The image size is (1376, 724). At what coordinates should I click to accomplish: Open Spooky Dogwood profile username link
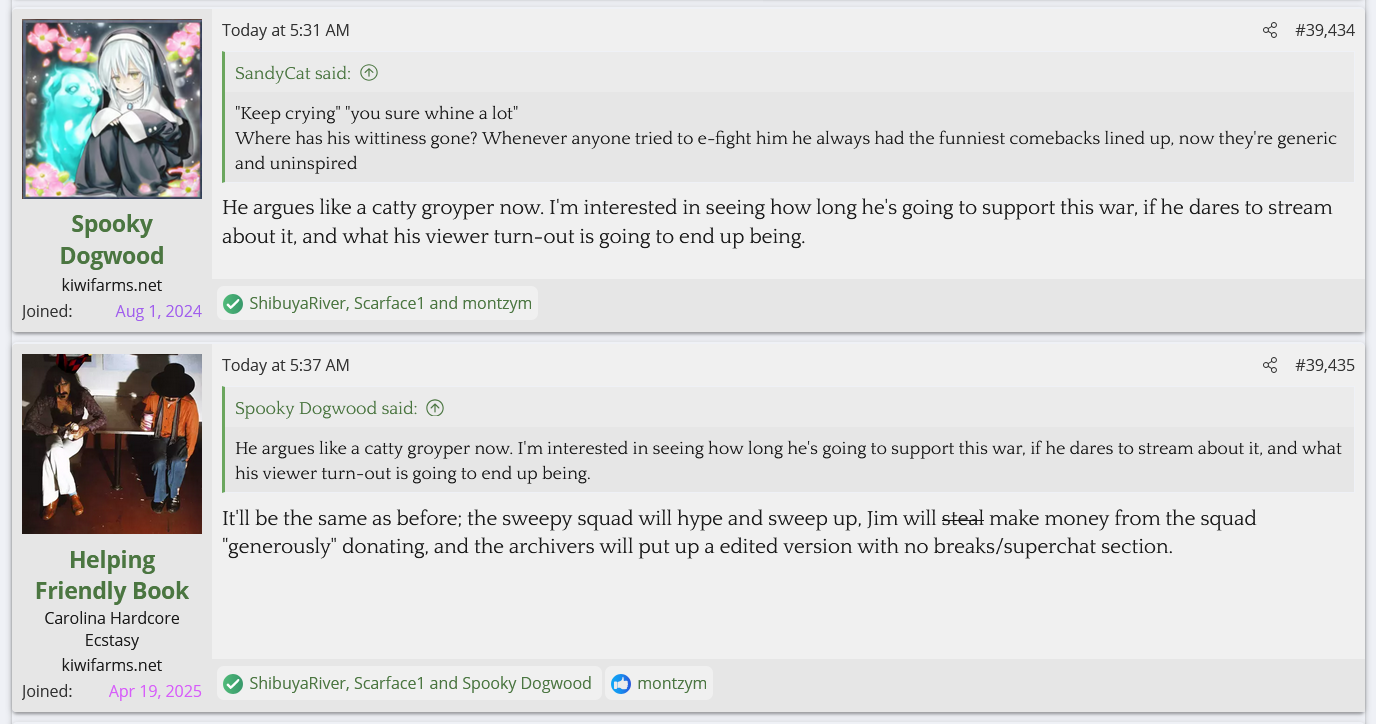click(112, 239)
